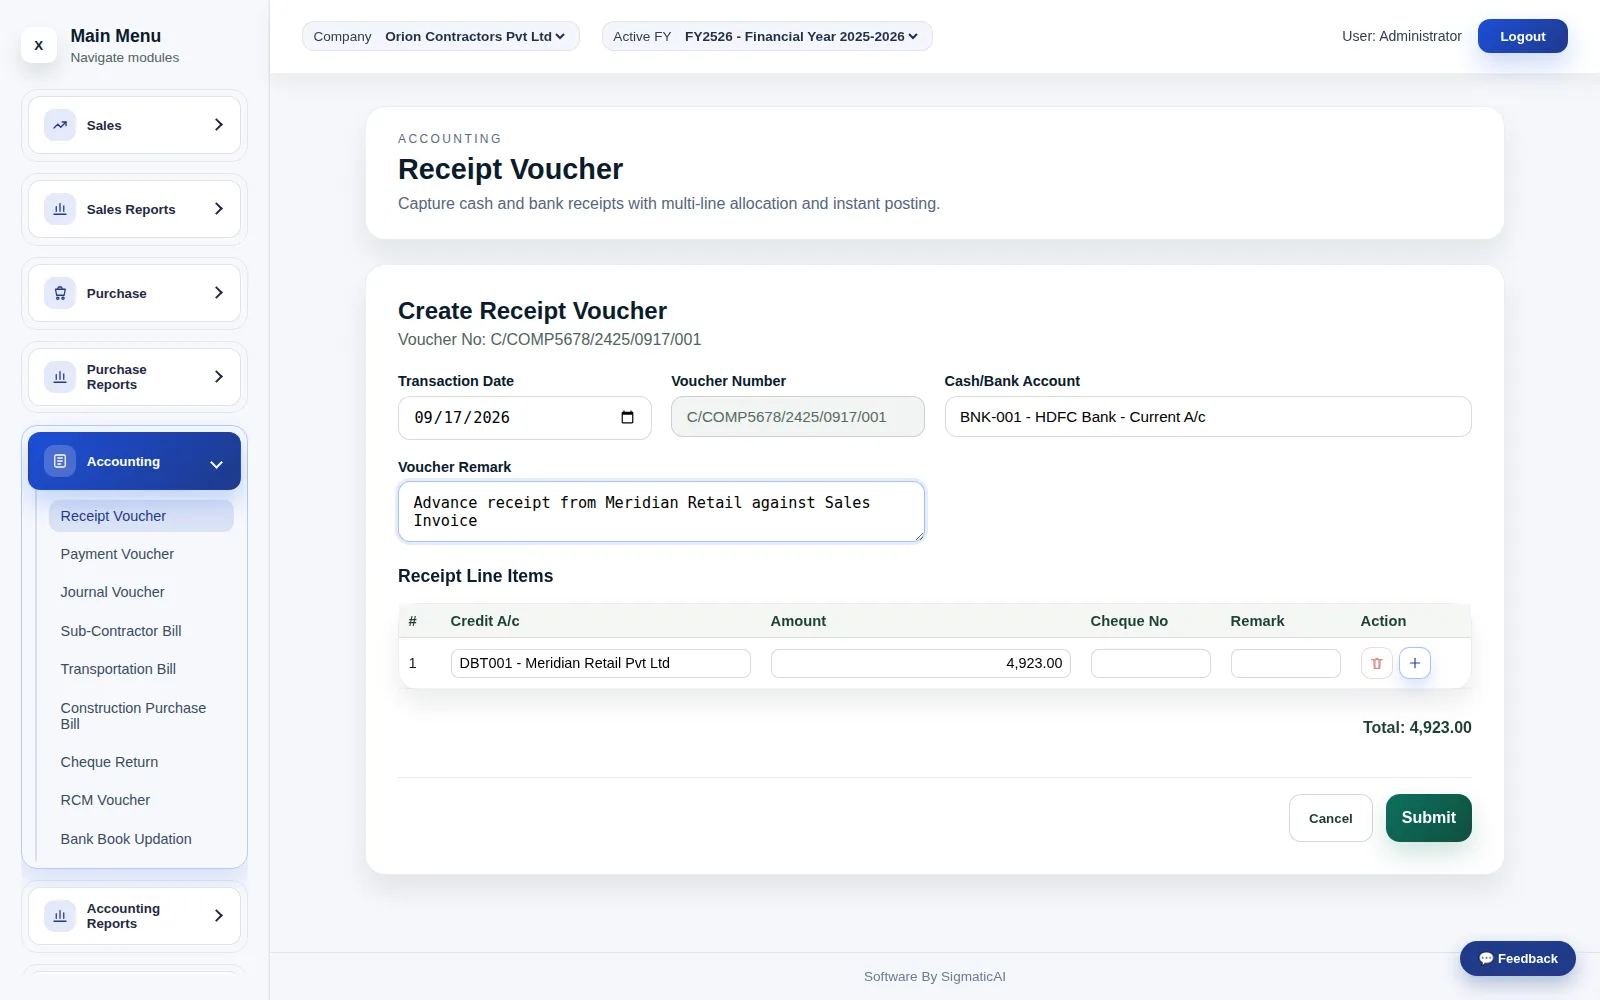Open Receipt Voucher in the sidebar
1600x1000 pixels.
coord(141,516)
